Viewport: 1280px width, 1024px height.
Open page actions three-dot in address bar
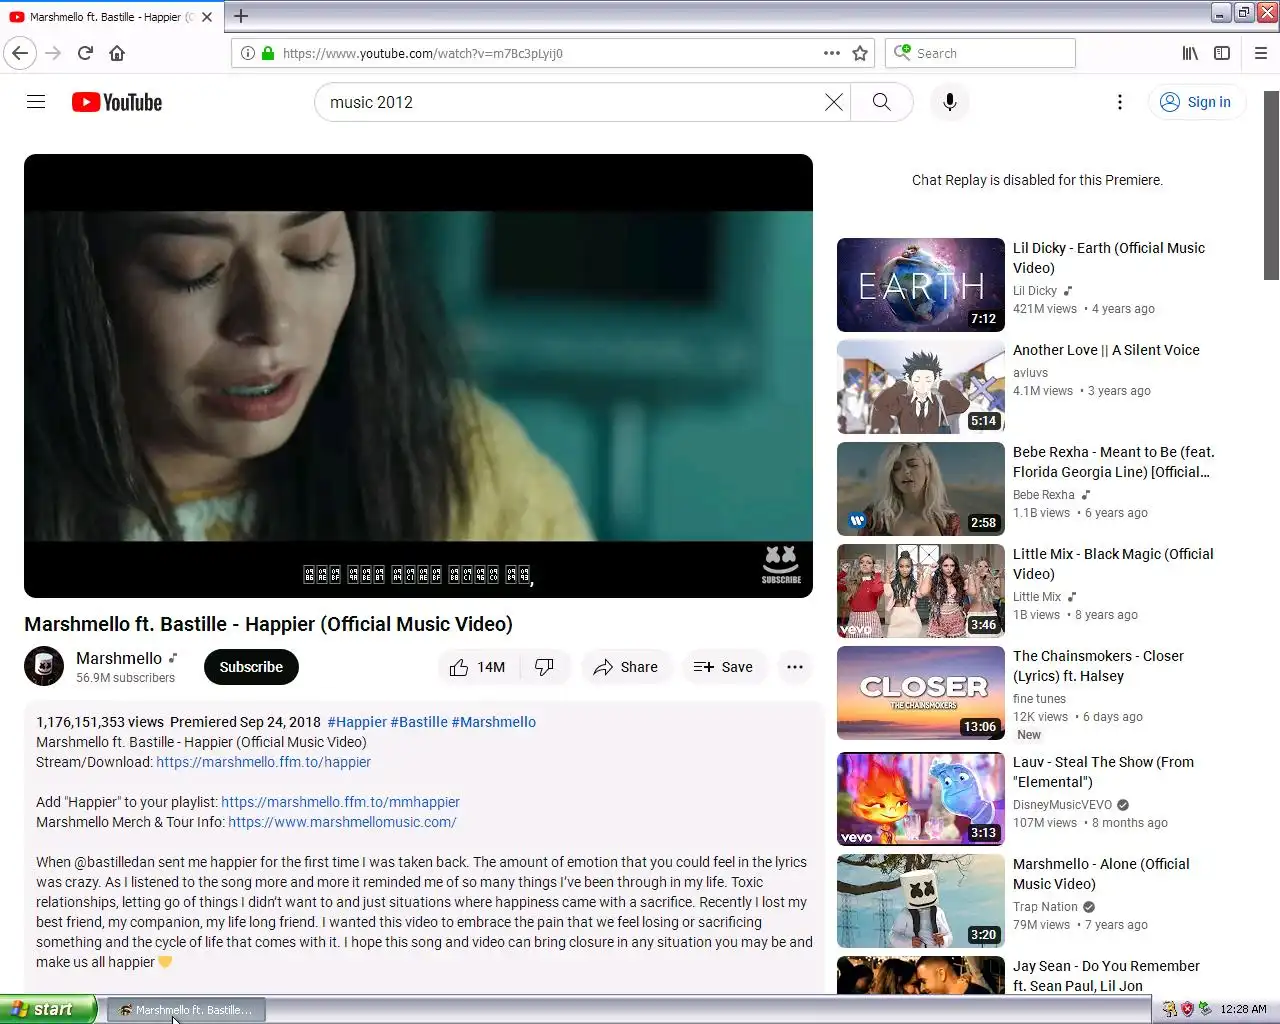pyautogui.click(x=832, y=53)
